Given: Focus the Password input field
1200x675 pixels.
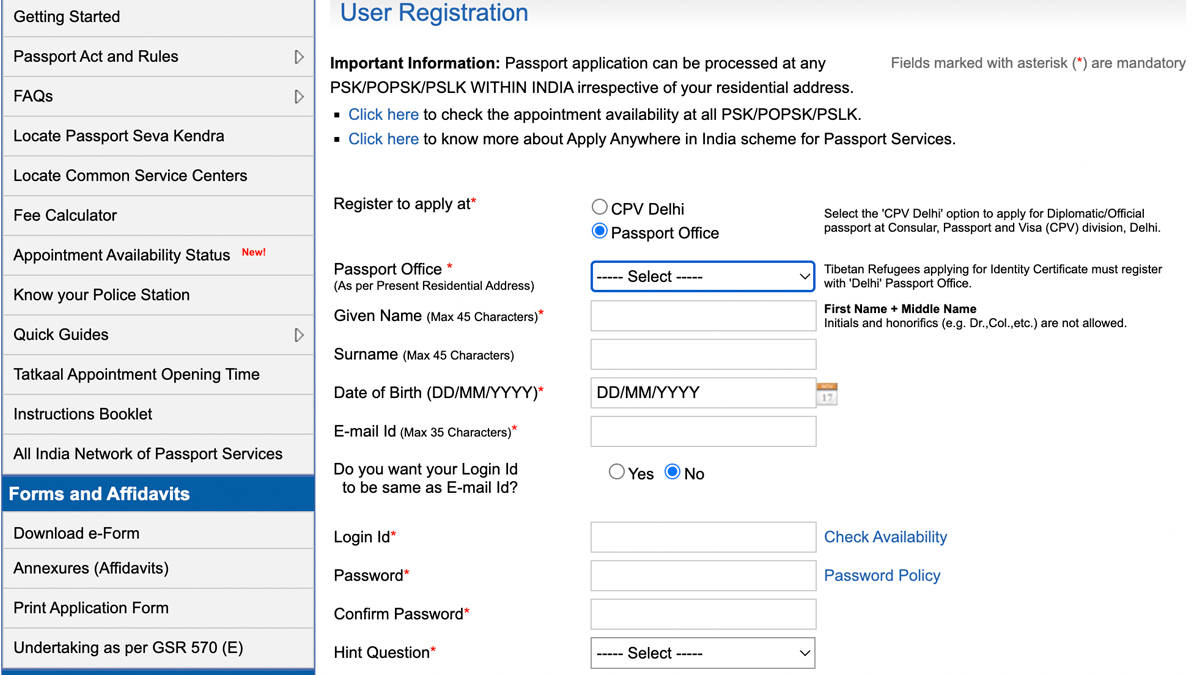Looking at the screenshot, I should (703, 575).
